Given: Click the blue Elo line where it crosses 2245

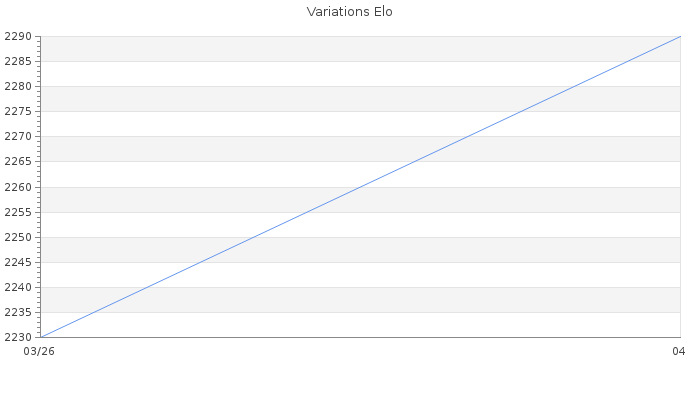Looking at the screenshot, I should (201, 262).
